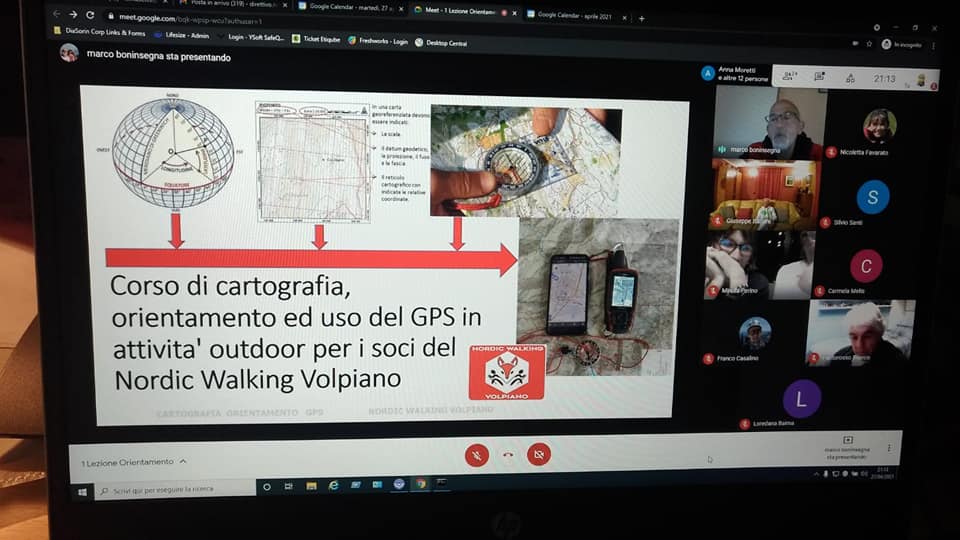Click the meet.google.com address bar
This screenshot has width=960, height=540.
tap(200, 16)
